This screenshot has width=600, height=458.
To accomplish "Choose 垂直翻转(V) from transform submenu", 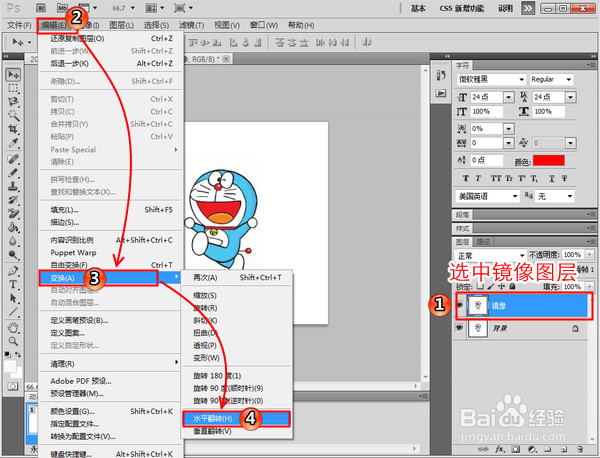I will 237,431.
